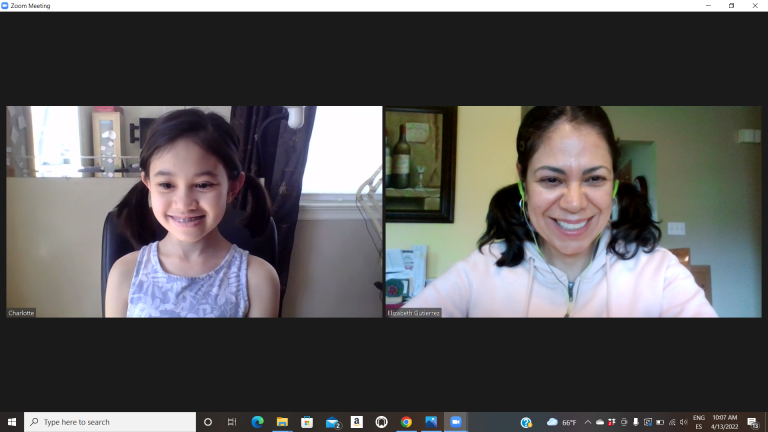768x432 pixels.
Task: Open Wi-Fi network tray icon
Action: (672, 422)
